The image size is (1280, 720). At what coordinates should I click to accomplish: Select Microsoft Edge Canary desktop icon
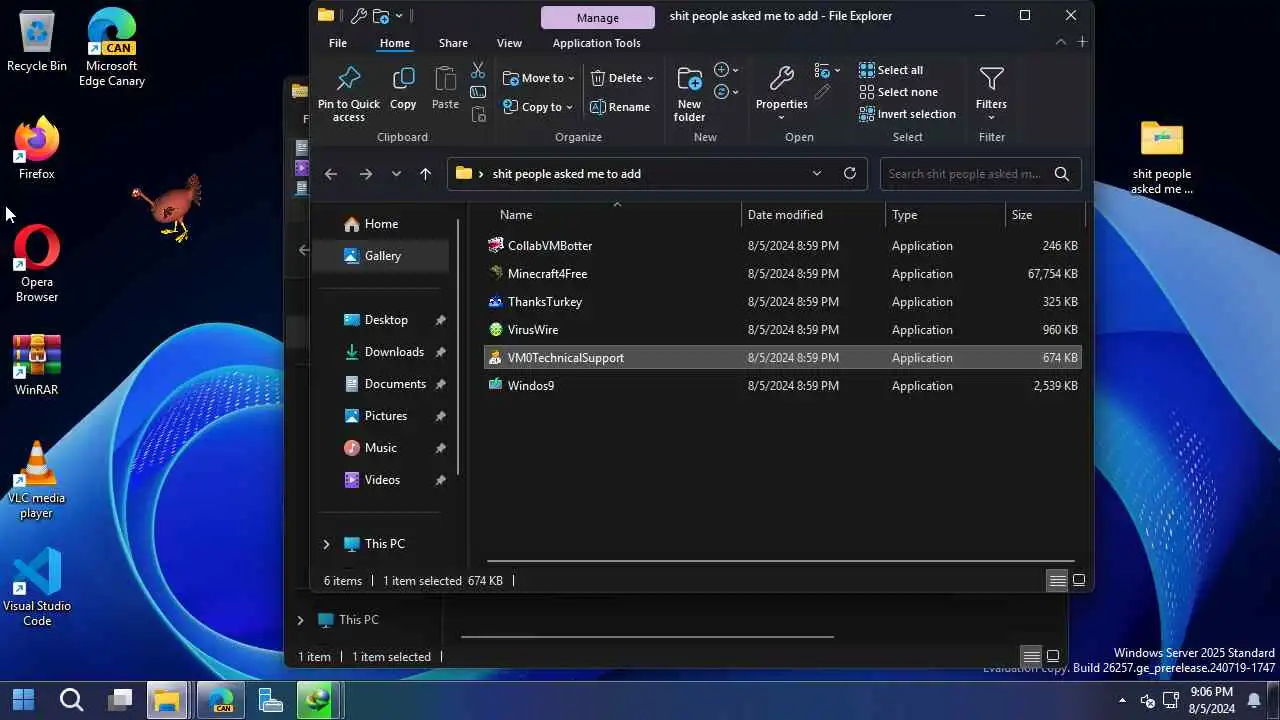(x=112, y=47)
